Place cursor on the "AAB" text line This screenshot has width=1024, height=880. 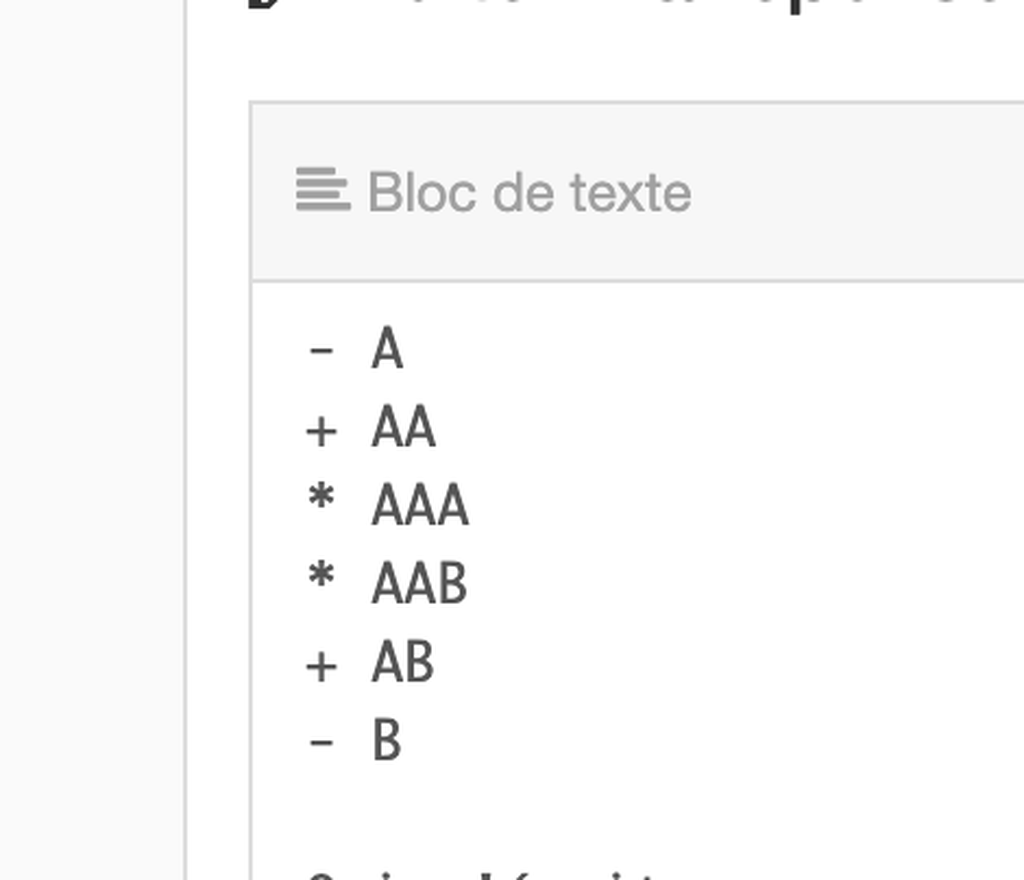[x=419, y=584]
